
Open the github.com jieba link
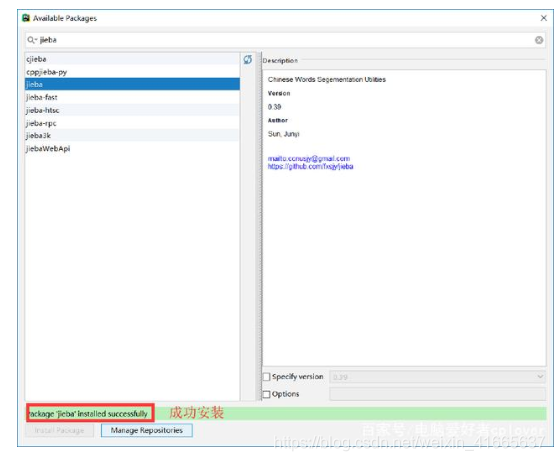(310, 166)
